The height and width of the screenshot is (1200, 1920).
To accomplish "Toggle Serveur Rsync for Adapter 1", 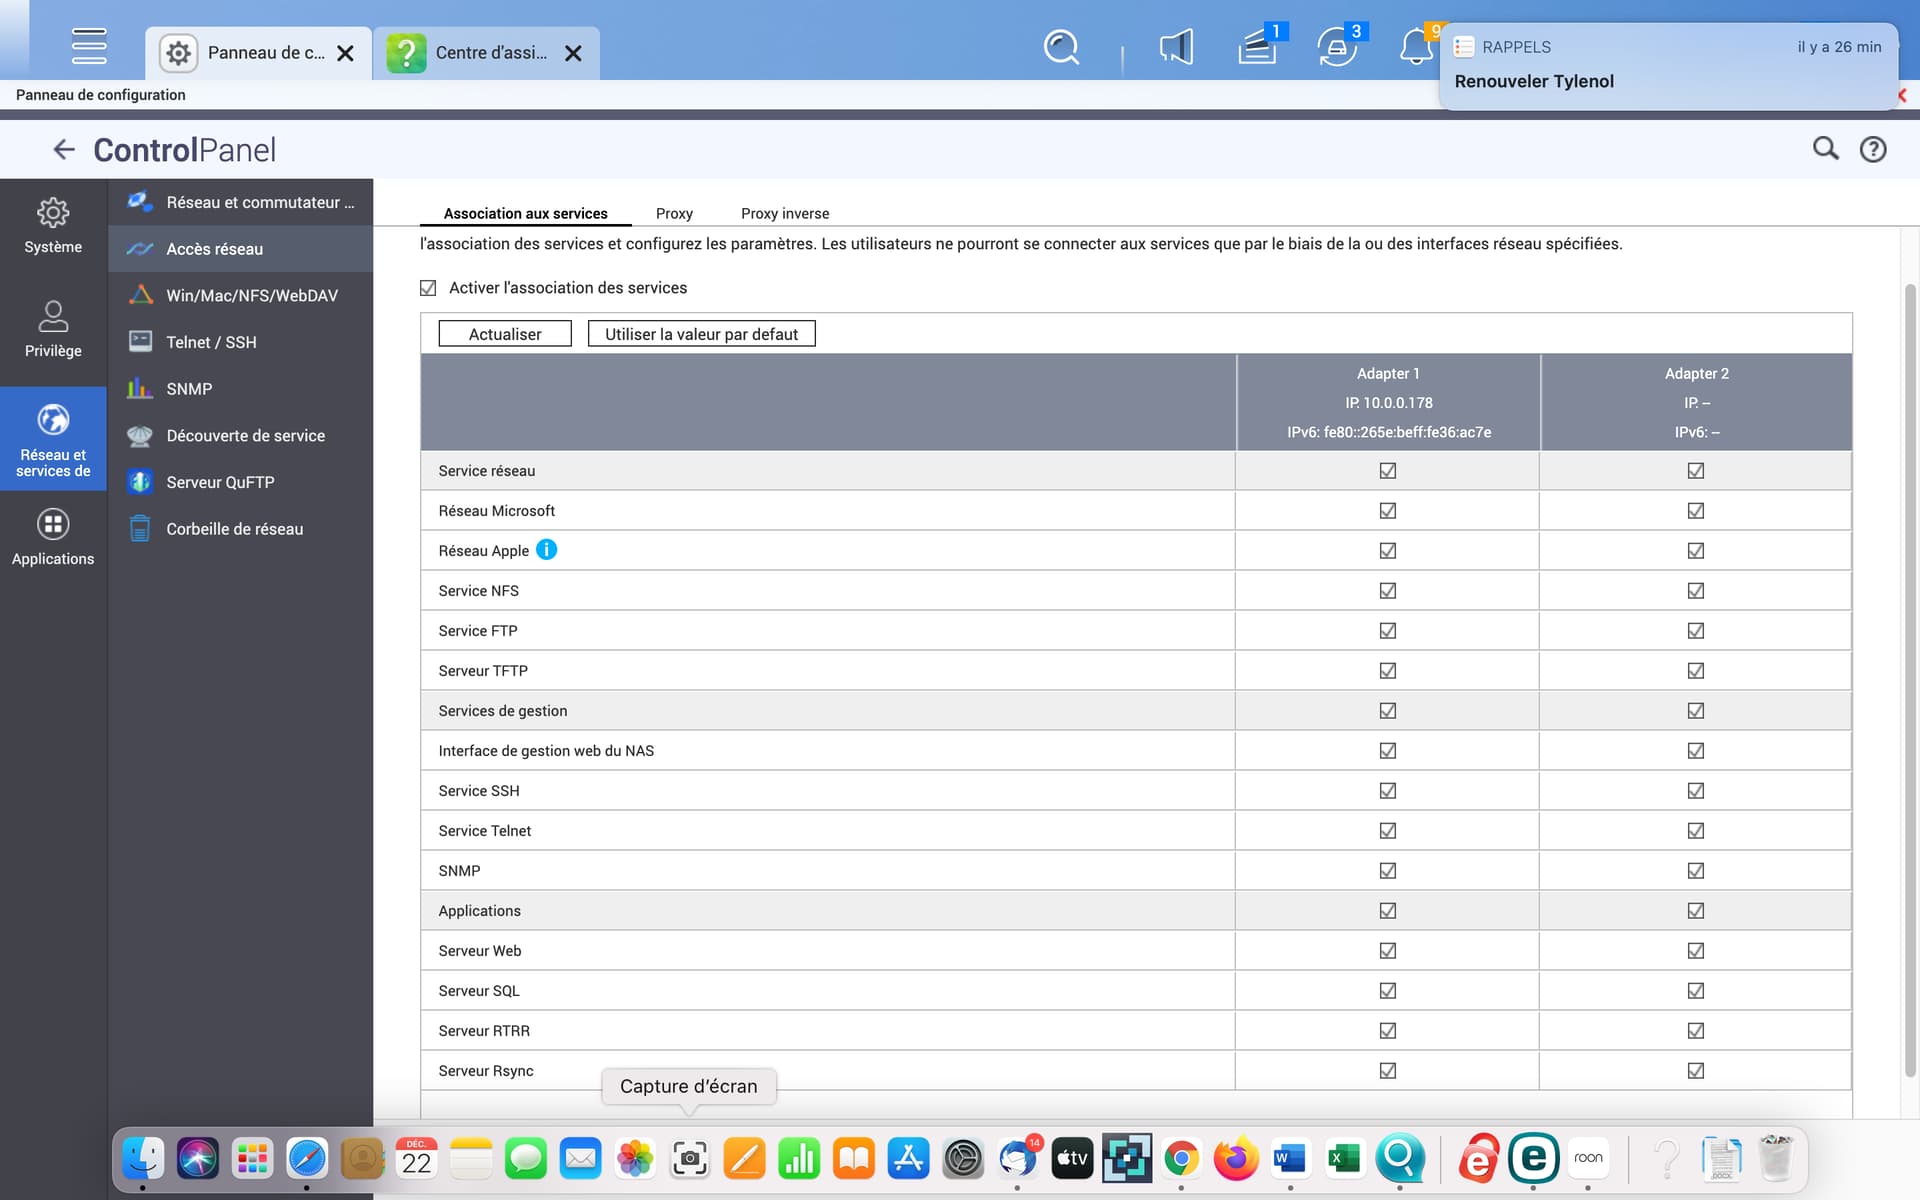I will point(1388,1070).
